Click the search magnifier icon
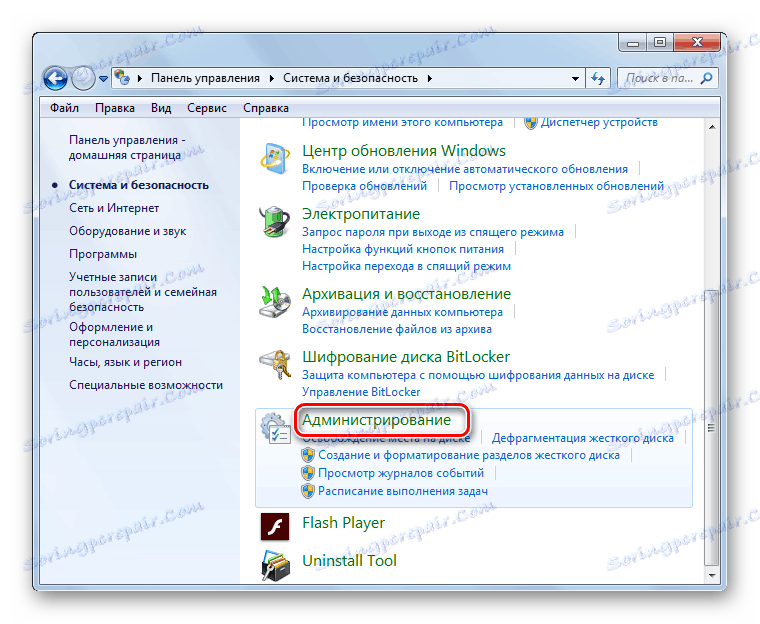Image resolution: width=760 pixels, height=624 pixels. [706, 78]
